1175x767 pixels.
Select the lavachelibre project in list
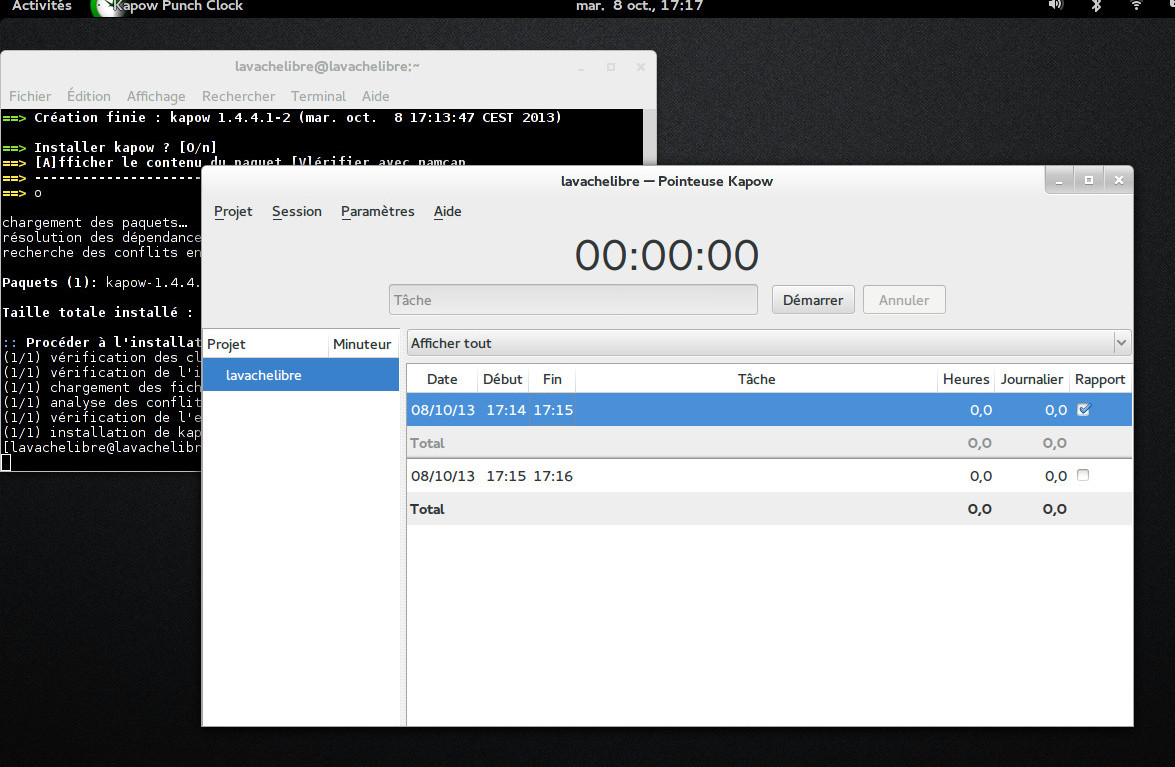[300, 375]
